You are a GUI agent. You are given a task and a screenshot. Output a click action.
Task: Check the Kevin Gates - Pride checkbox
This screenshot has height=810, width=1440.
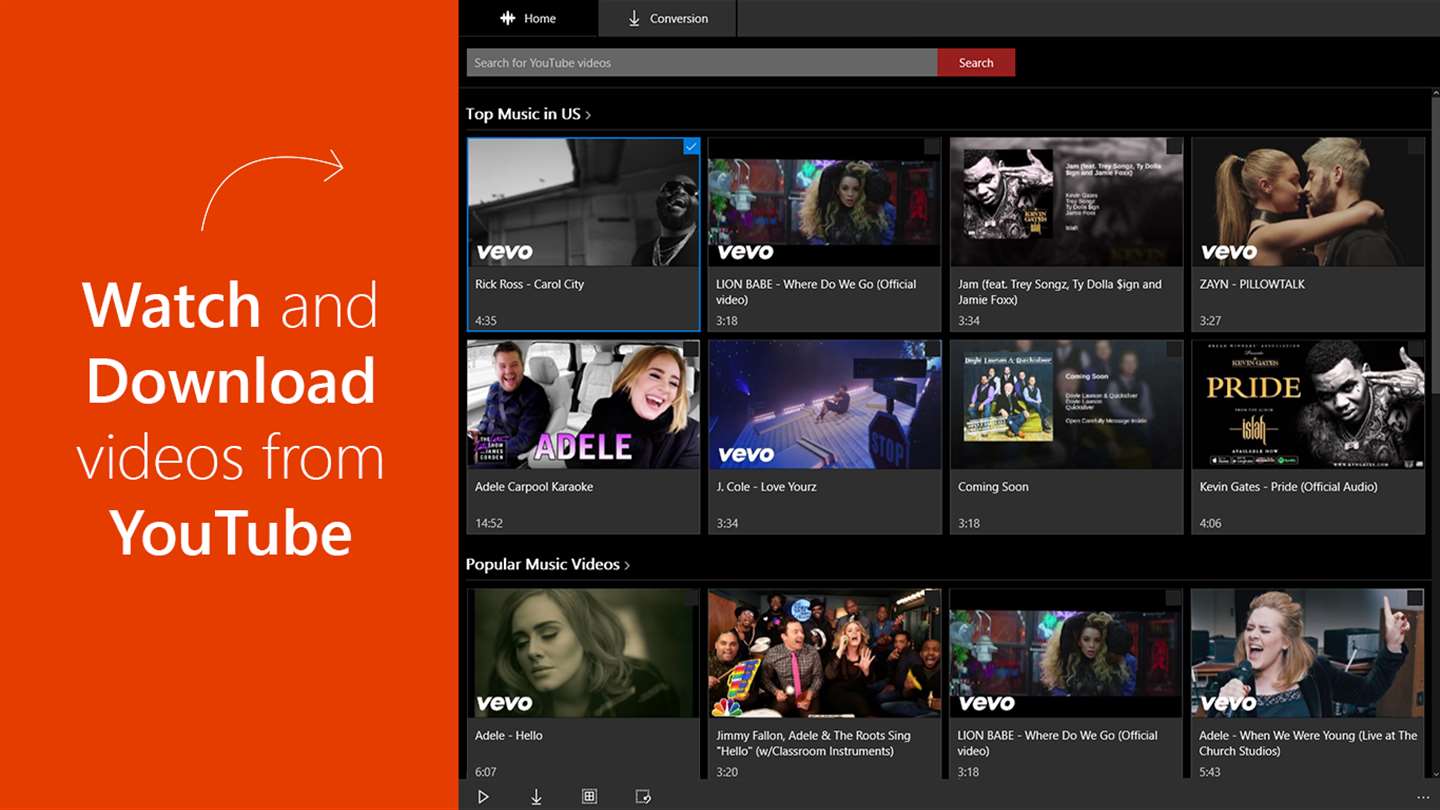pos(1415,349)
